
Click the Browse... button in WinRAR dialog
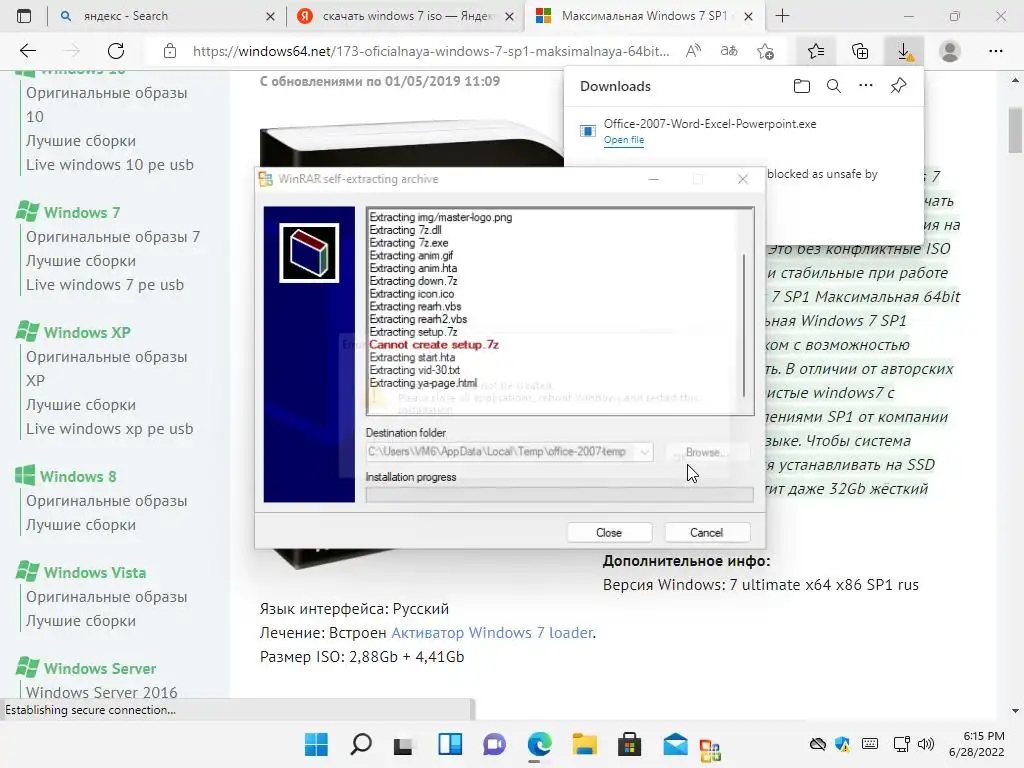pyautogui.click(x=707, y=452)
